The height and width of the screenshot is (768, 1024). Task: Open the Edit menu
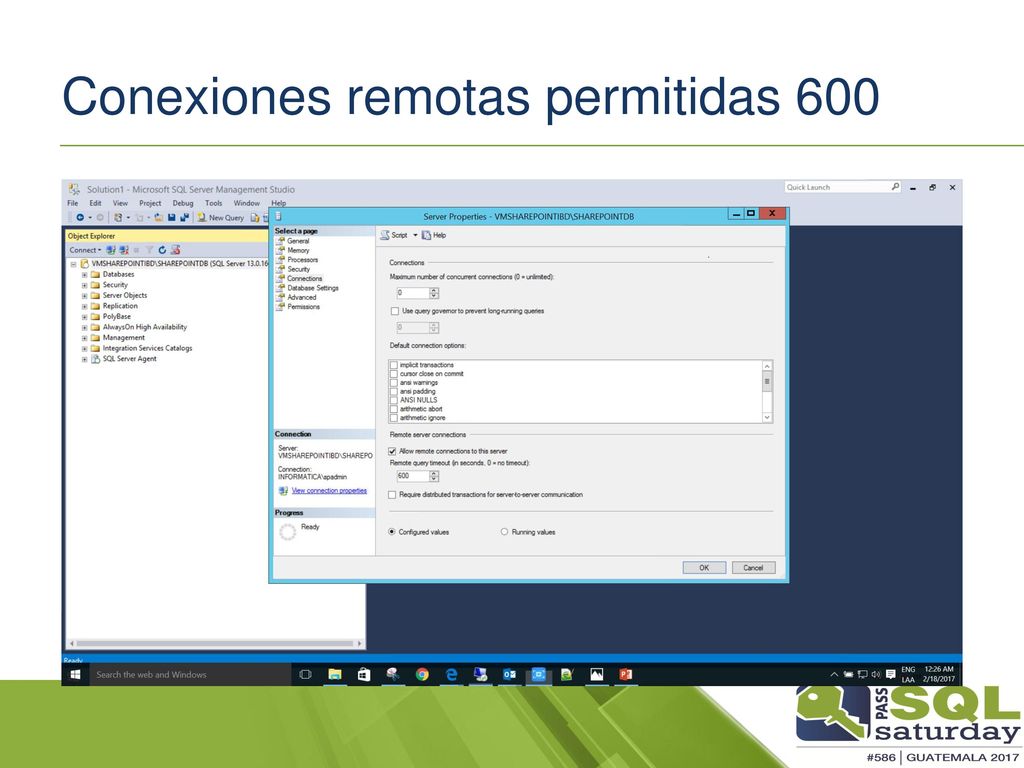point(95,203)
